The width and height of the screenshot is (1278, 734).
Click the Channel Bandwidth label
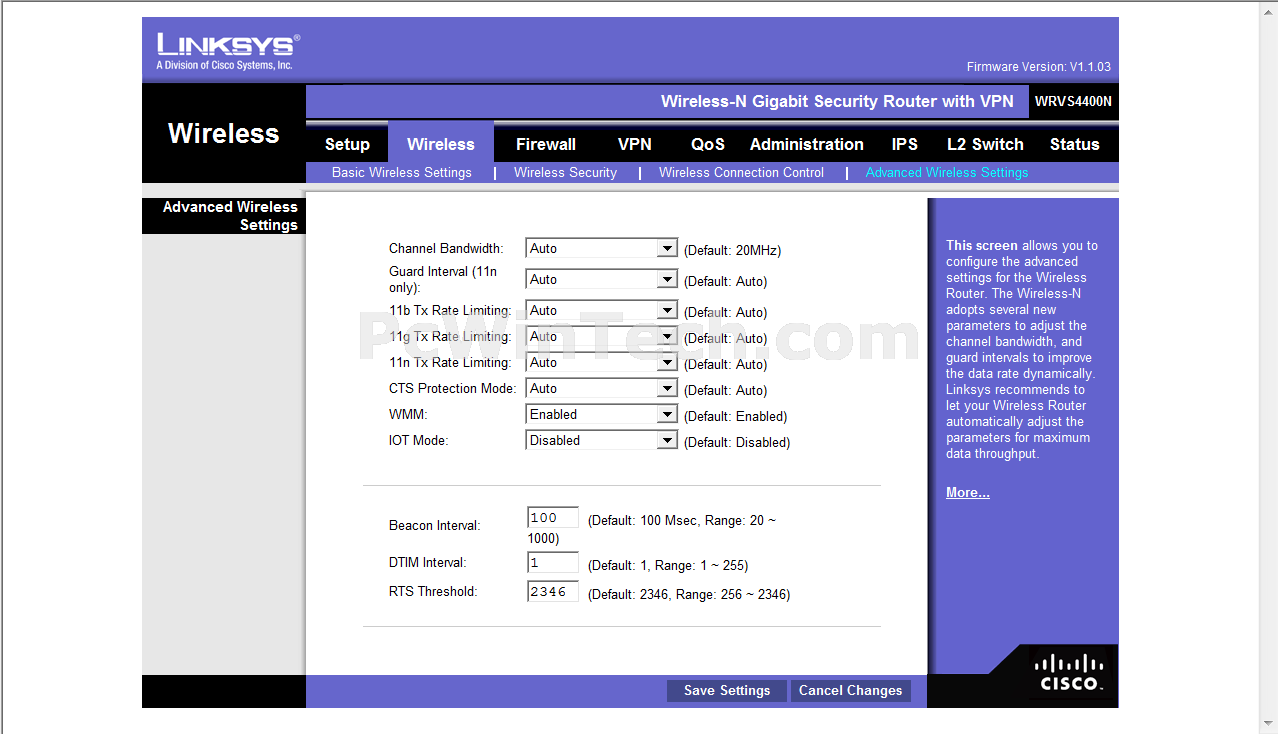(x=446, y=249)
